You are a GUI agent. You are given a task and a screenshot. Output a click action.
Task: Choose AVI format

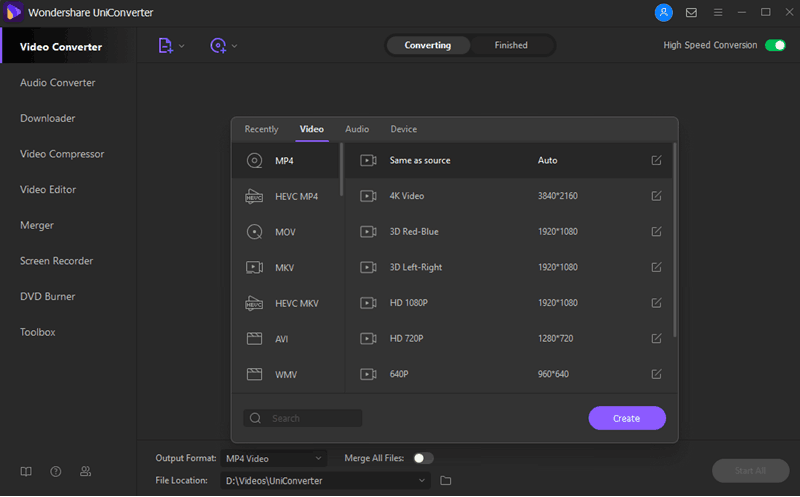(286, 339)
